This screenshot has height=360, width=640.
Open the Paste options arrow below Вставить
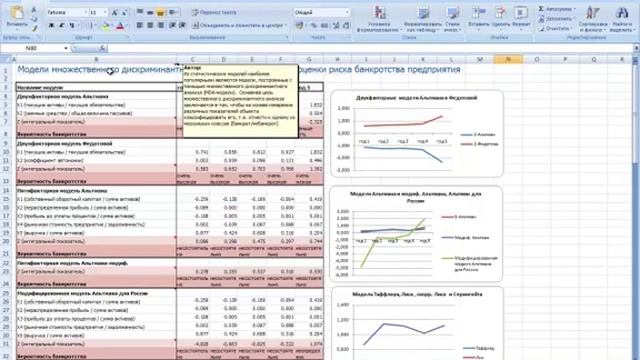17,29
